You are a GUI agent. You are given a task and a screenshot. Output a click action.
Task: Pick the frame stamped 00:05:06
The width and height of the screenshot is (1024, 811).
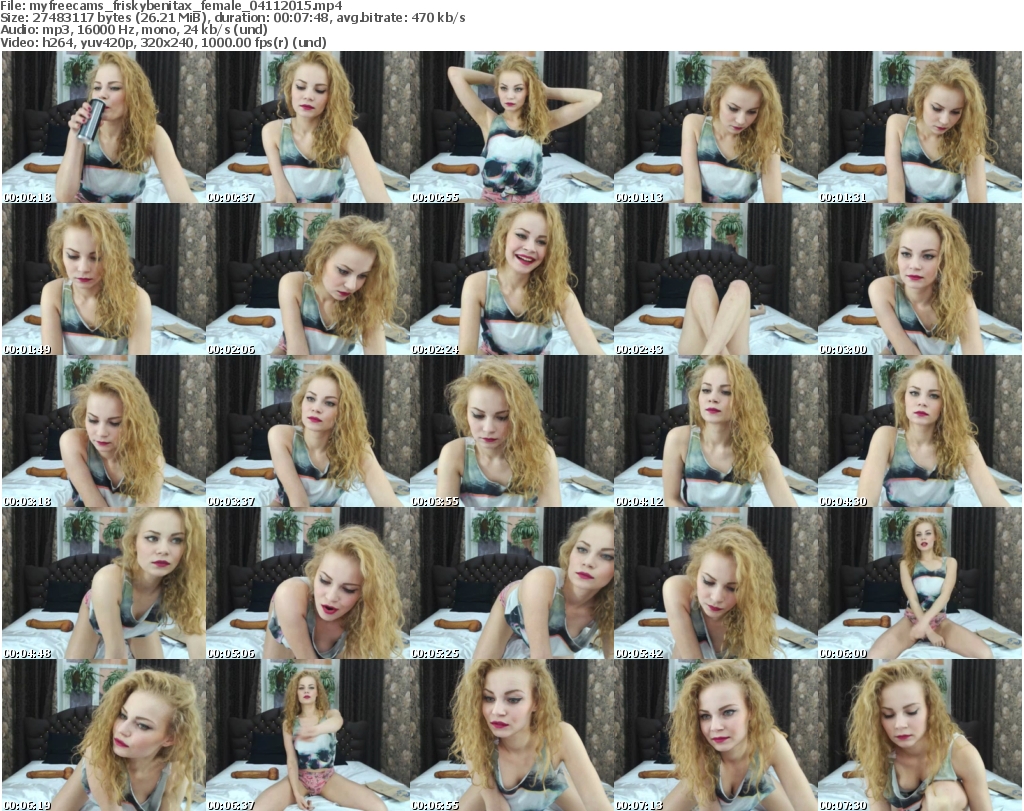pyautogui.click(x=308, y=583)
